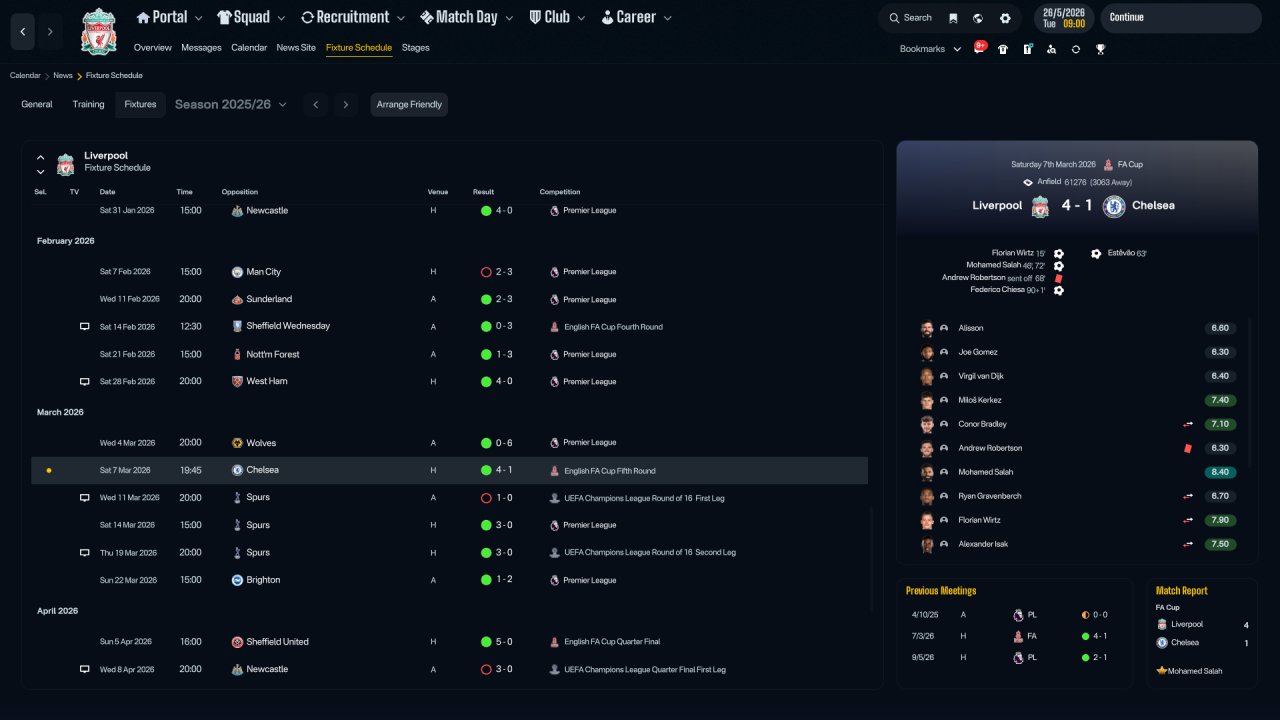Click the down chevron beside Liverpool header
This screenshot has width=1280, height=720.
point(41,171)
